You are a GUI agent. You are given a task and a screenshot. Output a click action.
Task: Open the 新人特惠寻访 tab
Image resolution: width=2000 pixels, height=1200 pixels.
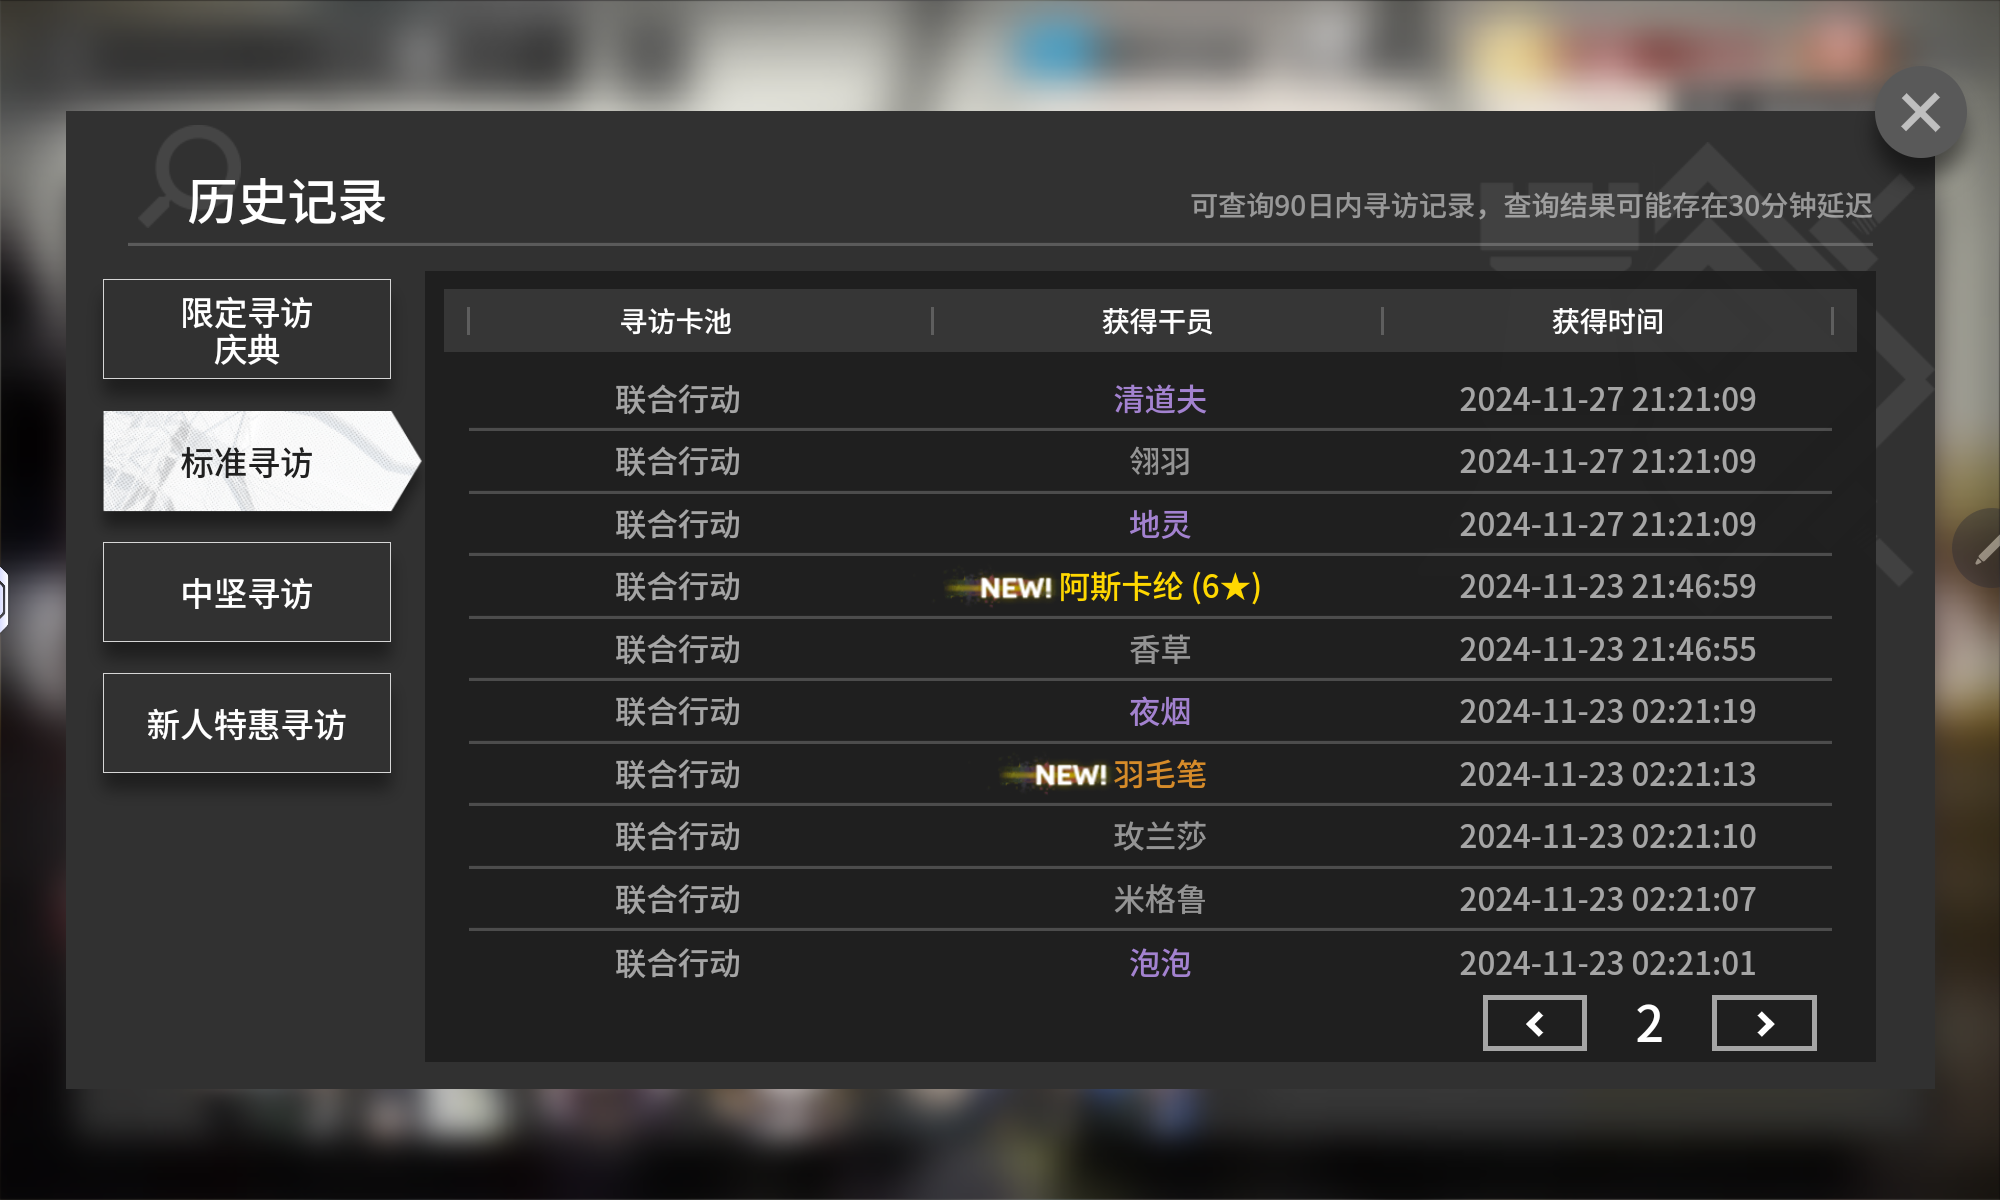tap(247, 724)
